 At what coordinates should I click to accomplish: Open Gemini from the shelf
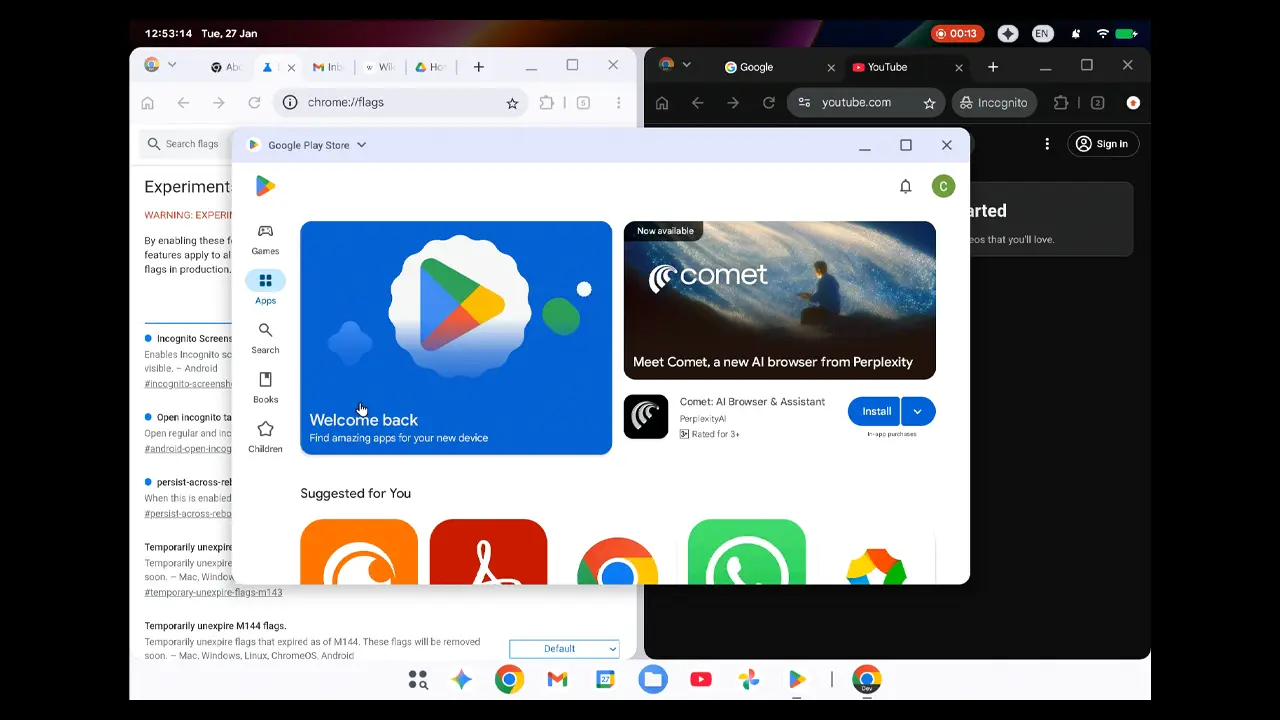point(461,679)
